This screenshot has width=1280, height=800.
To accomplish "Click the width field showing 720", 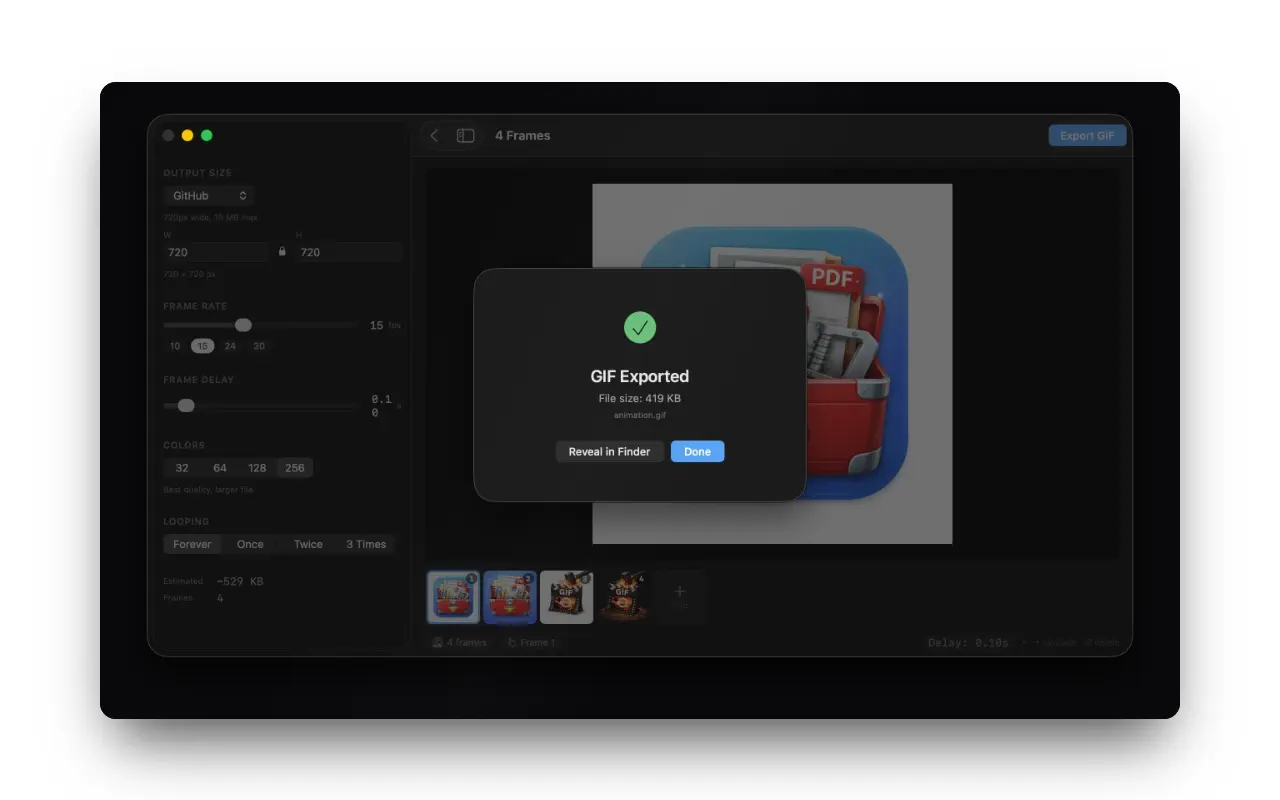I will point(216,252).
